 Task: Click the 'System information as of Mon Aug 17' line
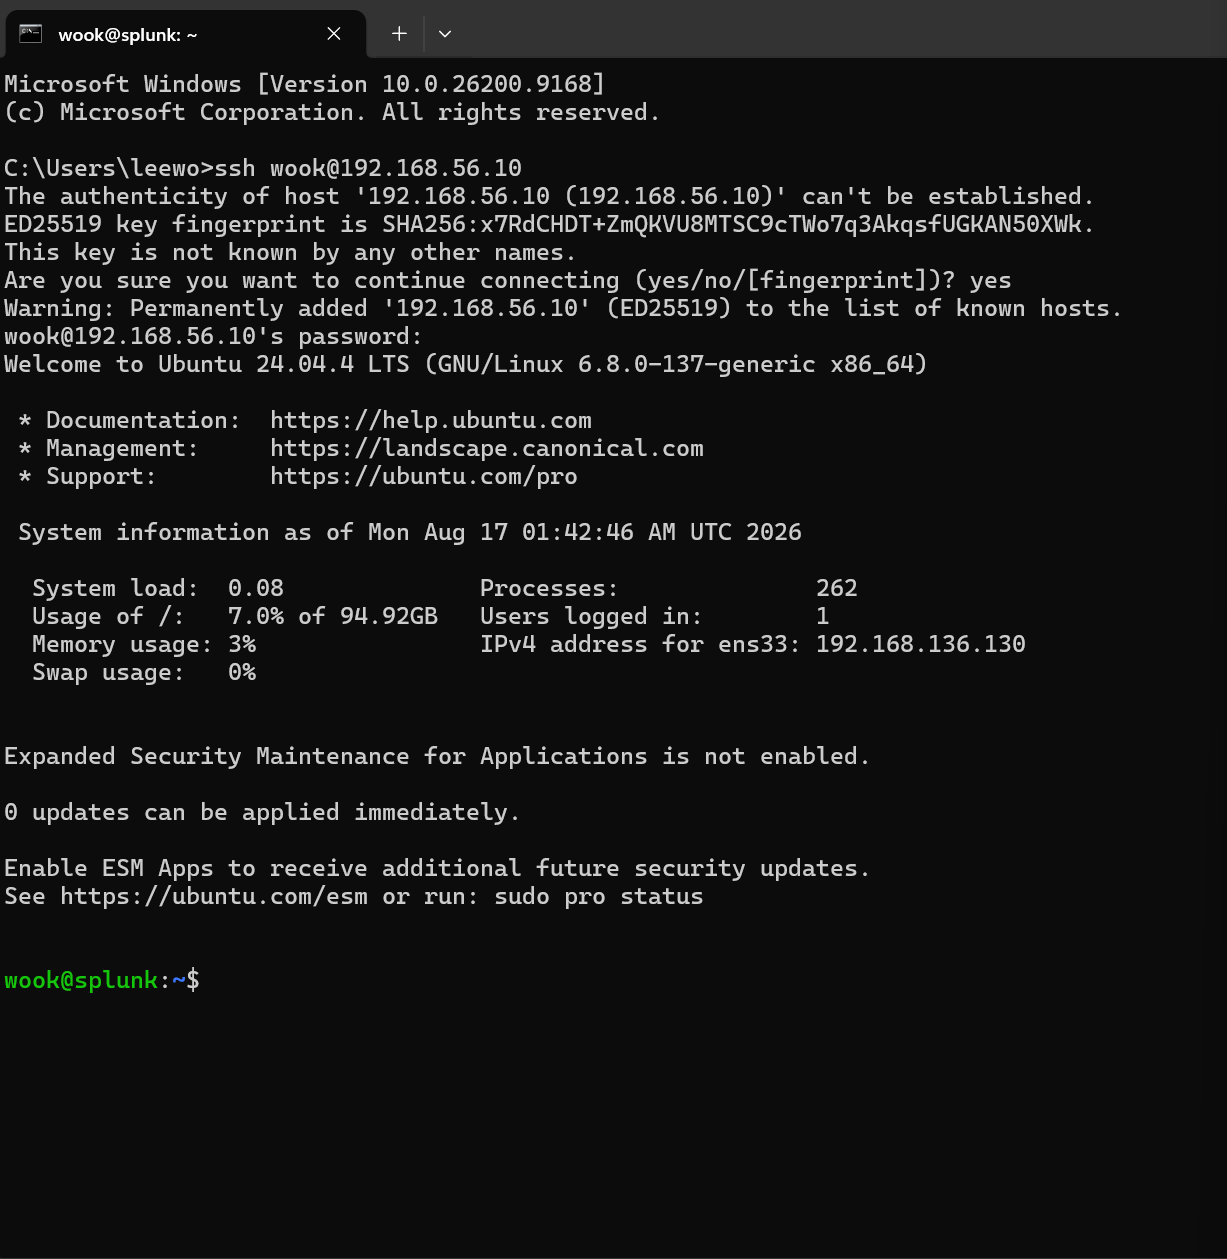(410, 533)
